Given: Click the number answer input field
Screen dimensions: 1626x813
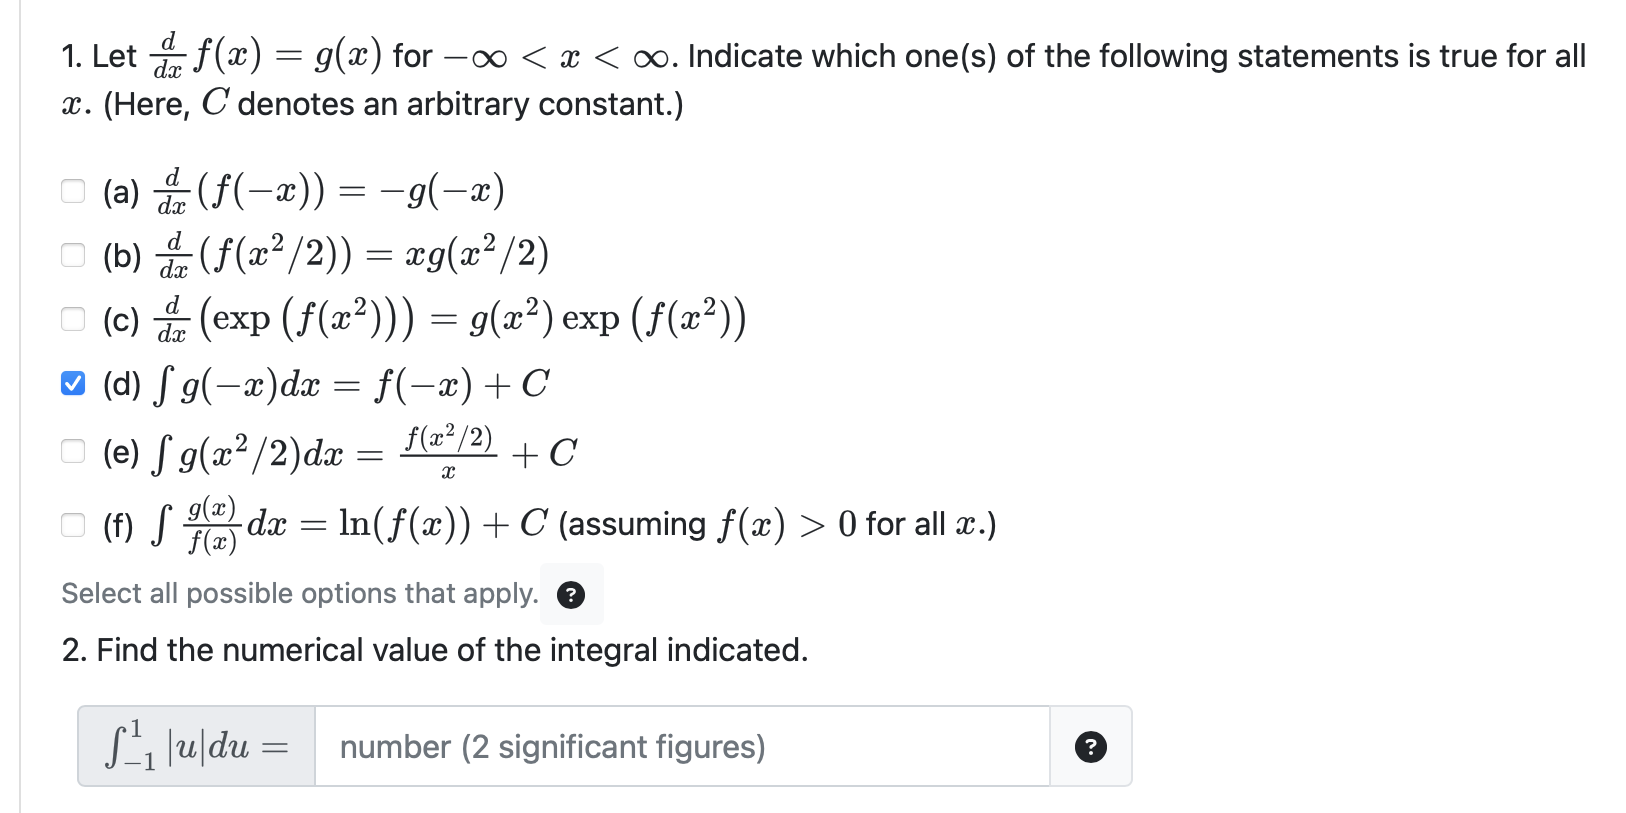Looking at the screenshot, I should (x=683, y=747).
